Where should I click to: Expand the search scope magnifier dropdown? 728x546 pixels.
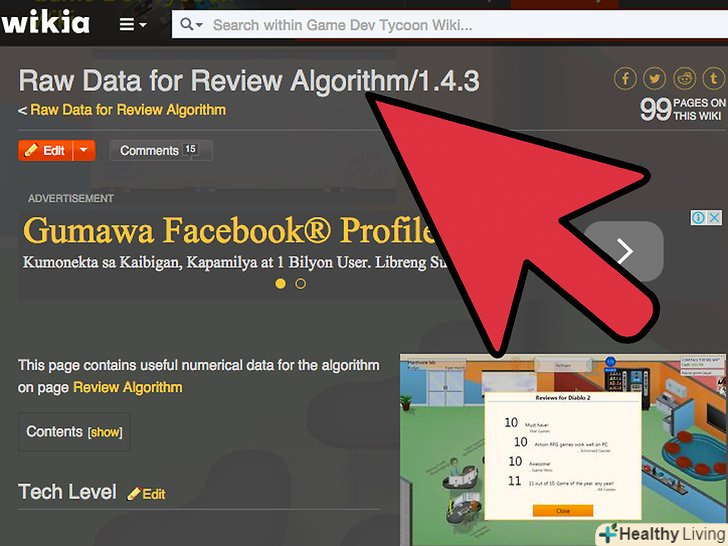[191, 24]
